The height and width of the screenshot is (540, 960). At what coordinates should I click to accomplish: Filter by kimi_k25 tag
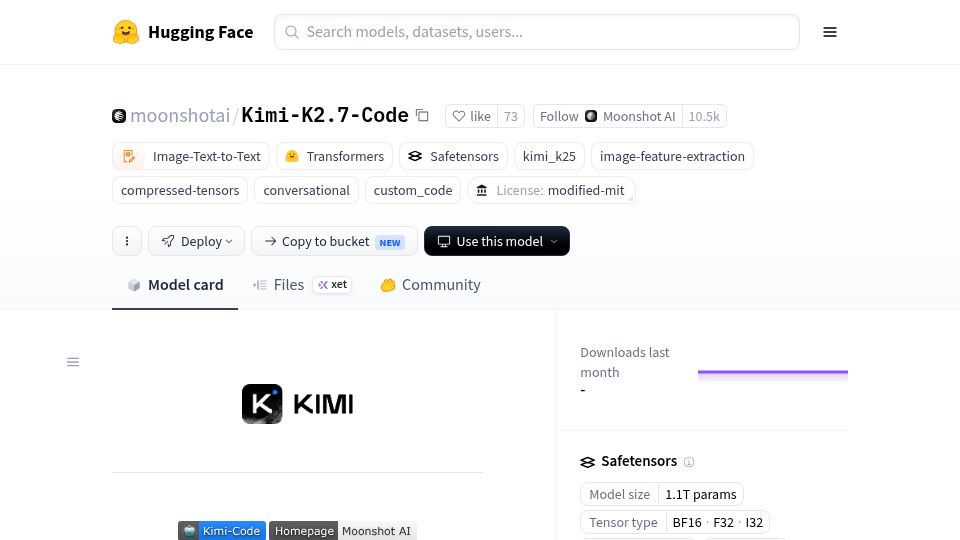tap(549, 156)
